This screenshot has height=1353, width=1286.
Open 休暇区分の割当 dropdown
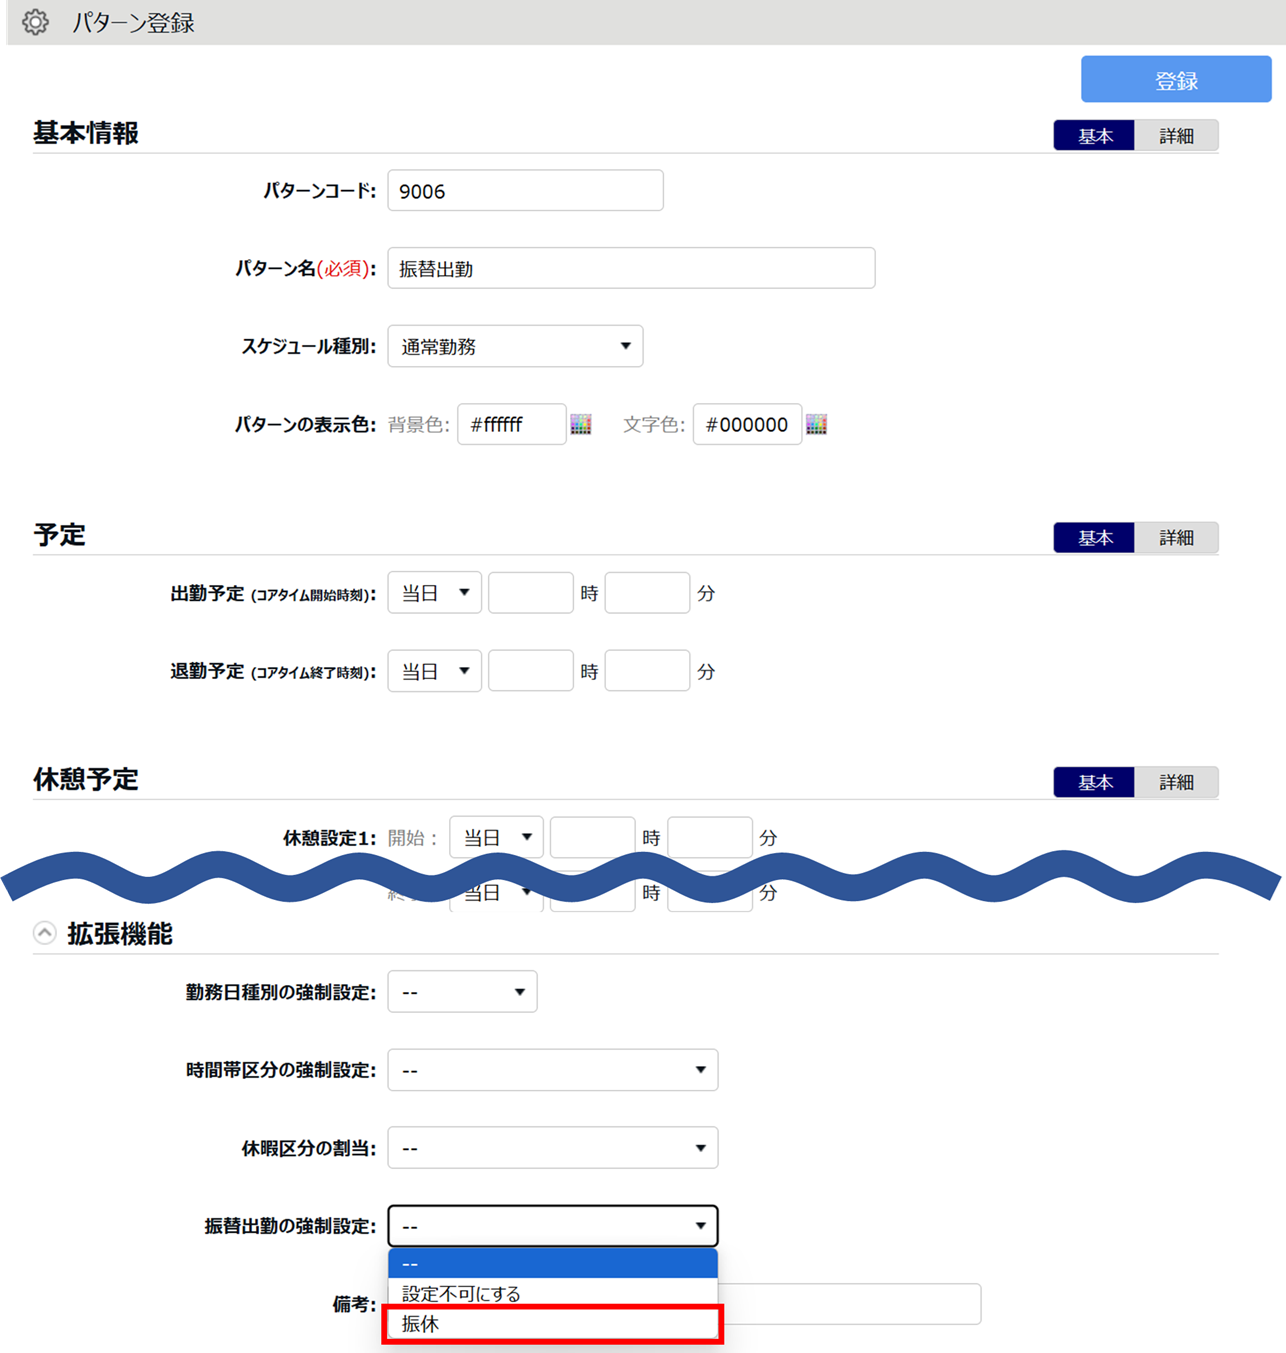point(553,1148)
